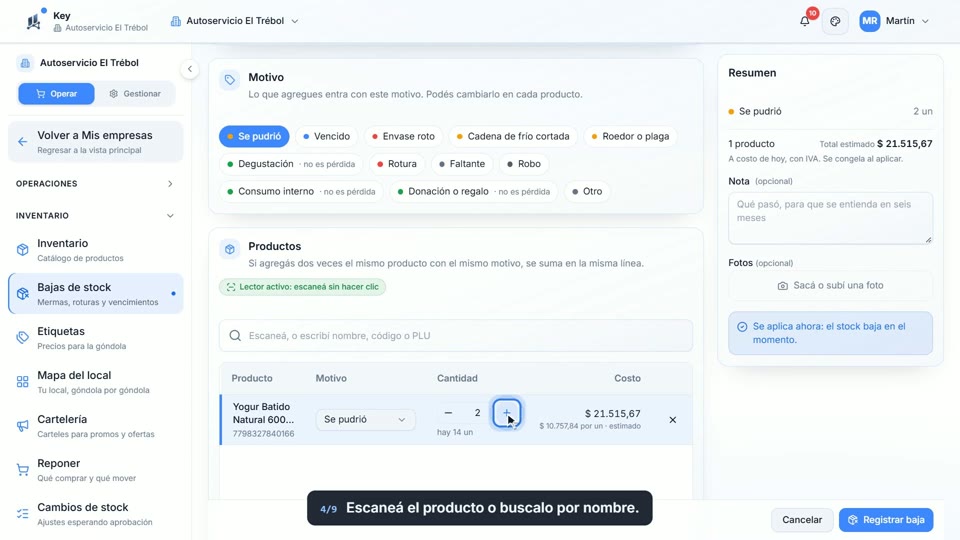Select the Faltante reason chip

[462, 163]
